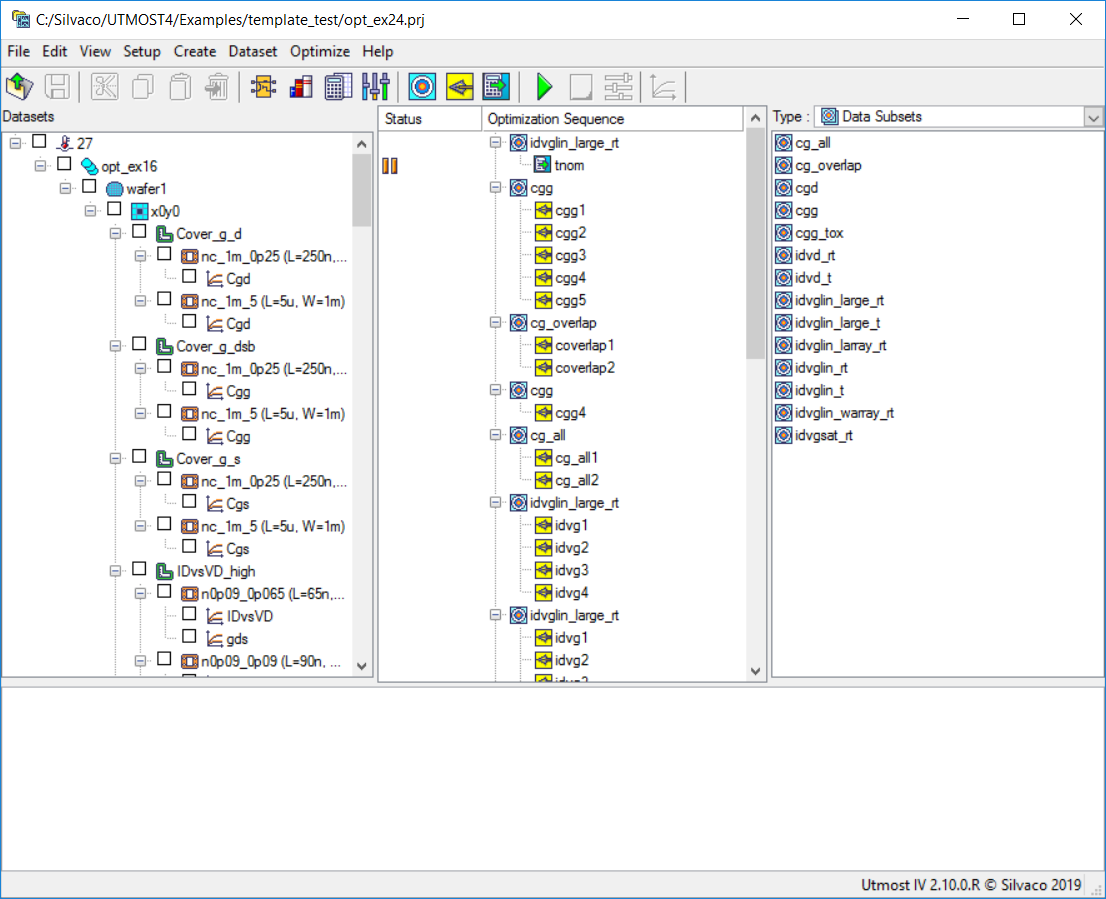Click the target data subset toolbar icon
Image resolution: width=1106 pixels, height=899 pixels.
423,87
